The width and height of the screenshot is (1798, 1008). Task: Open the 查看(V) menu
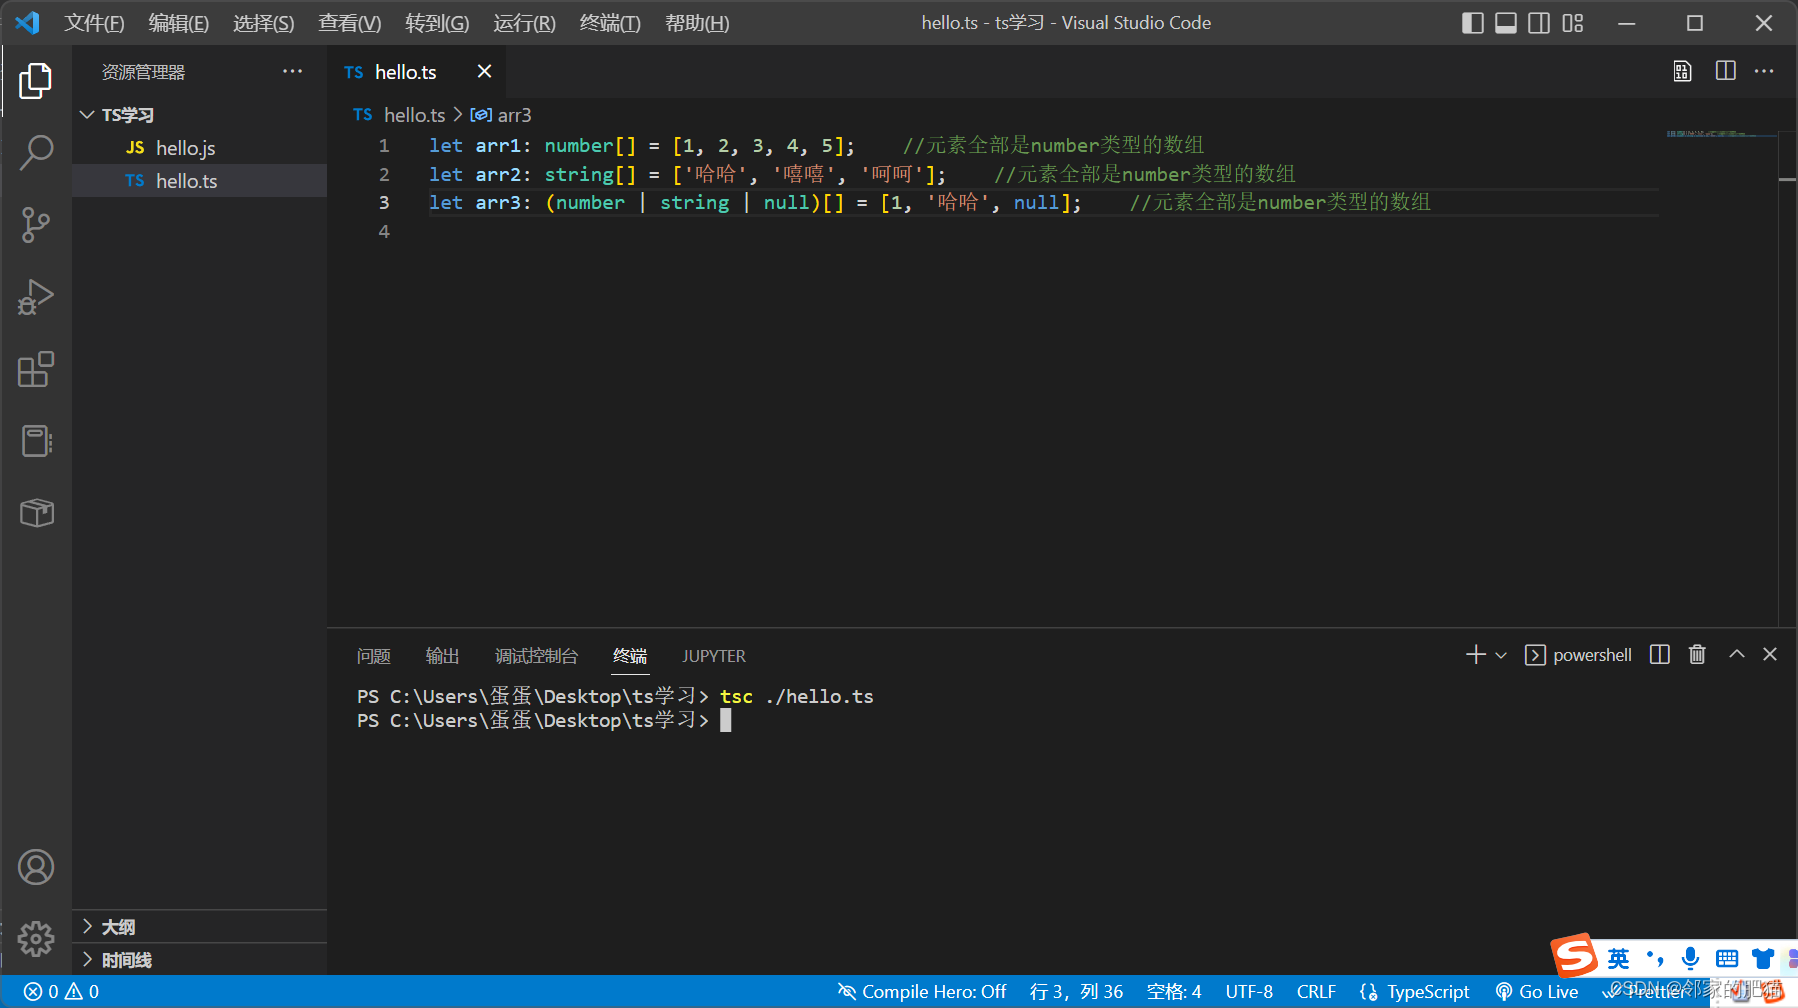click(x=349, y=23)
